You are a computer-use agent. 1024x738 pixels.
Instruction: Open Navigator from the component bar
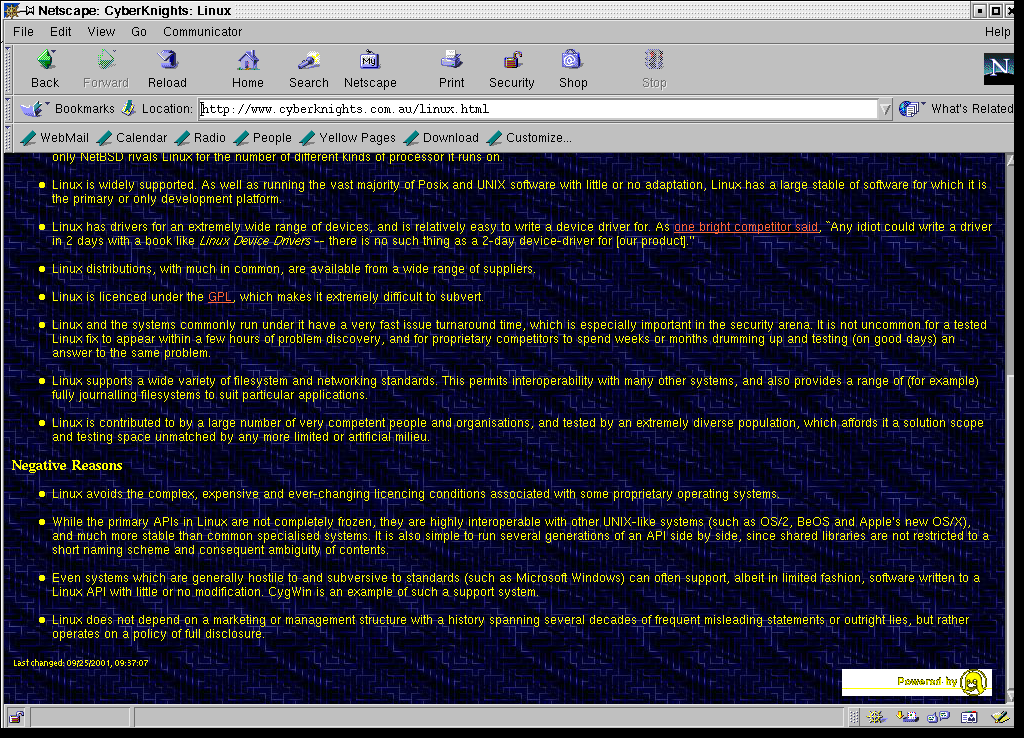pyautogui.click(x=876, y=717)
